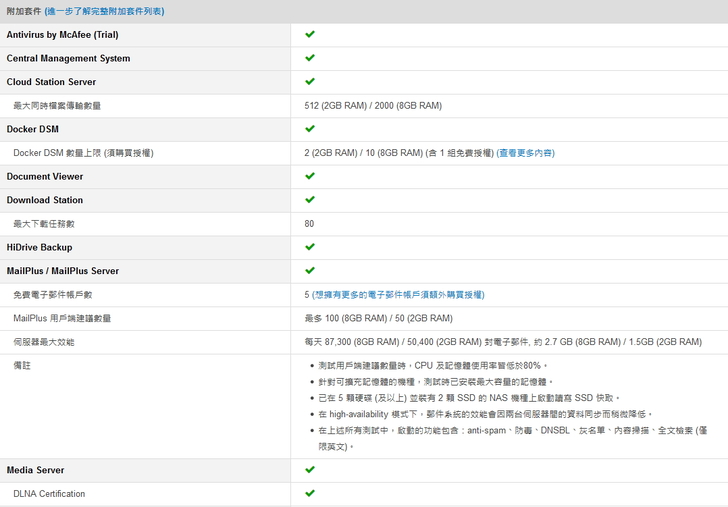Click the HiDrive Backup green checkmark

[x=310, y=247]
